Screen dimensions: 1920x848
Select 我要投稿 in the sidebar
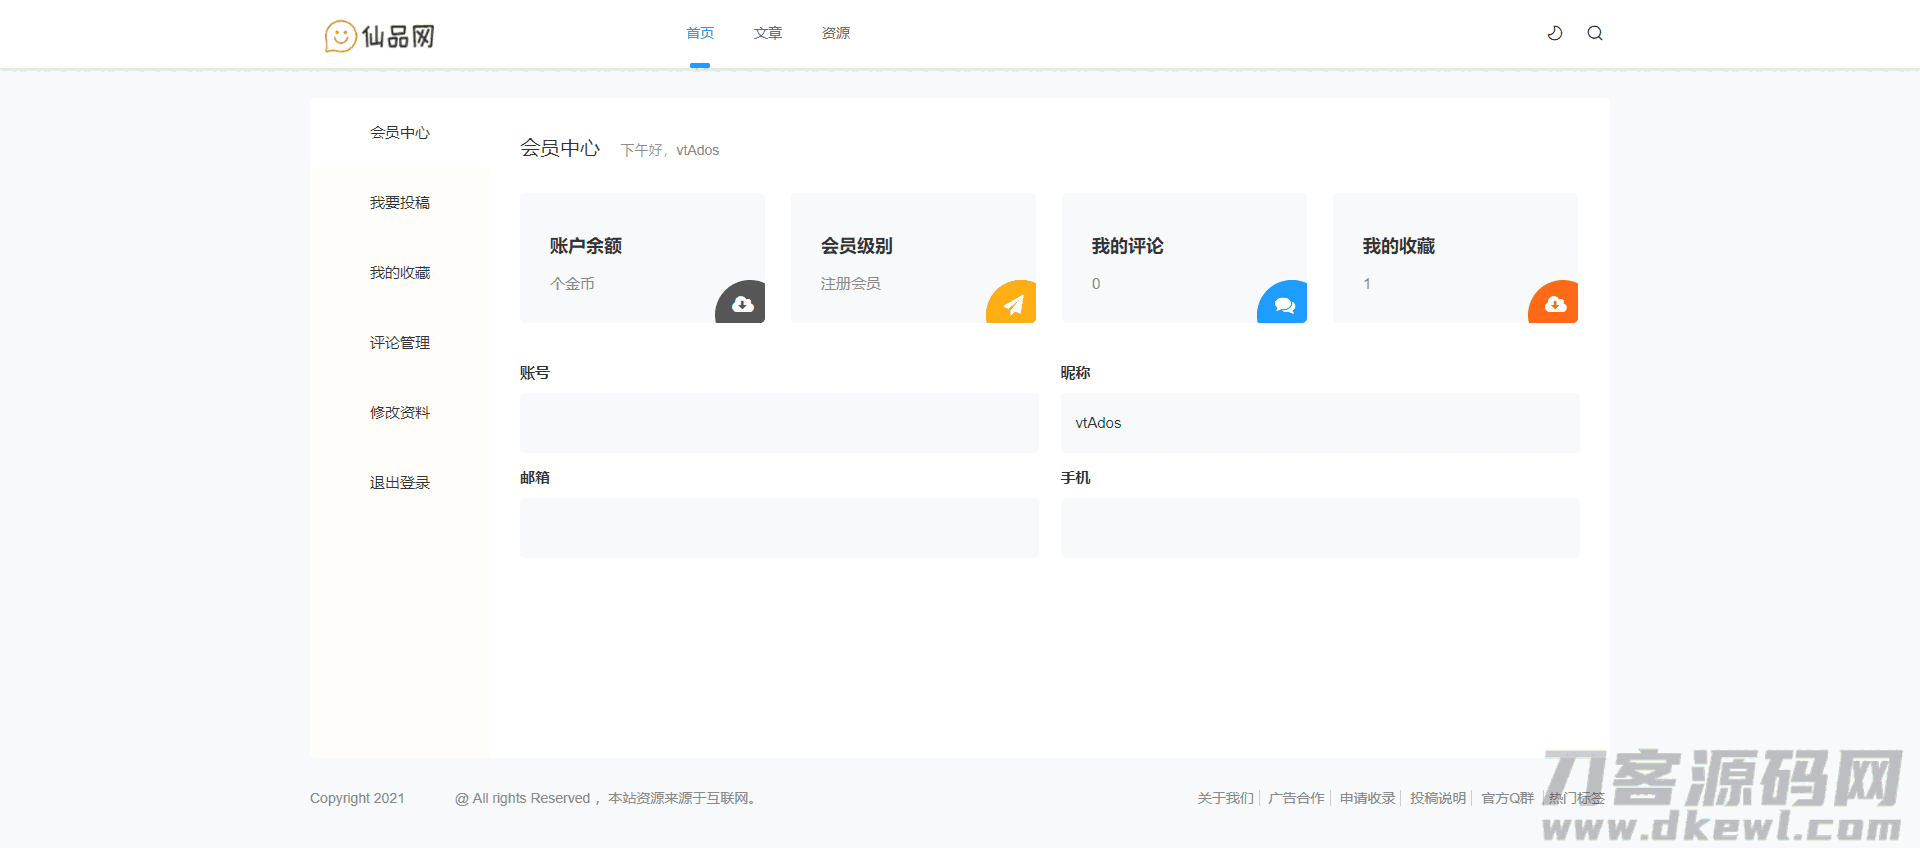coord(400,203)
